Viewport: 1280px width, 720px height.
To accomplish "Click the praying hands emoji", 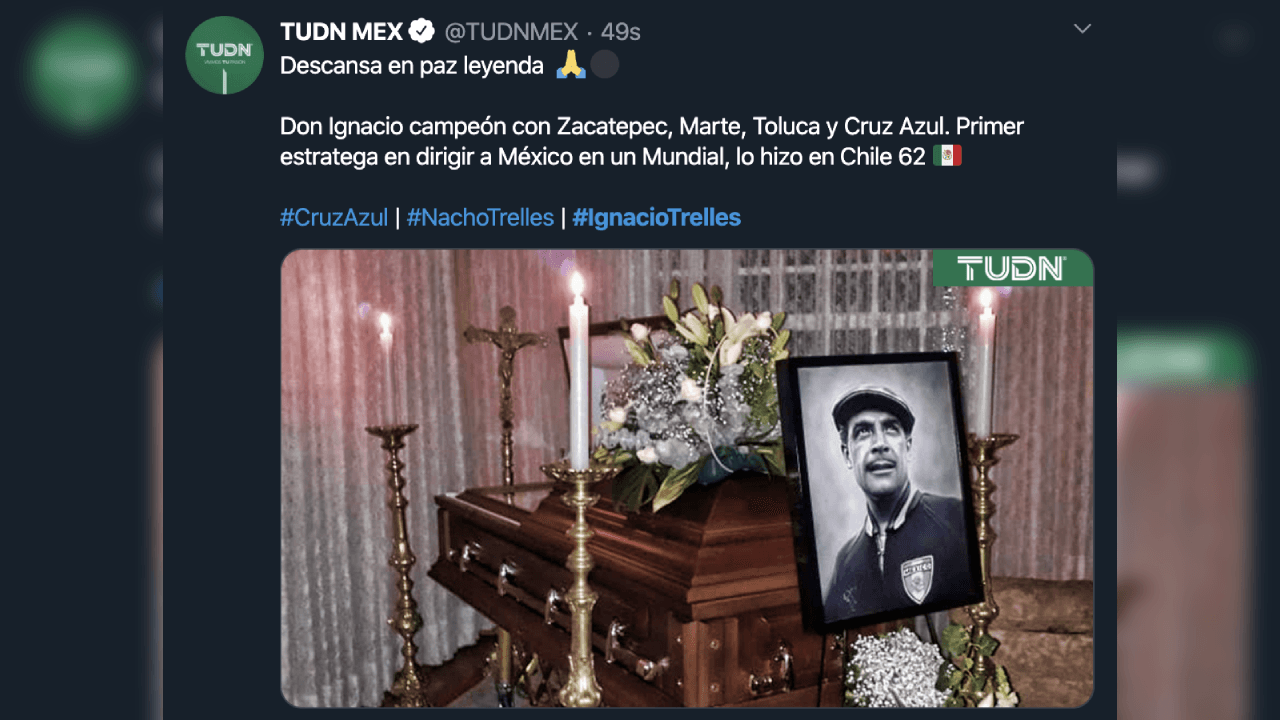I will tap(572, 64).
